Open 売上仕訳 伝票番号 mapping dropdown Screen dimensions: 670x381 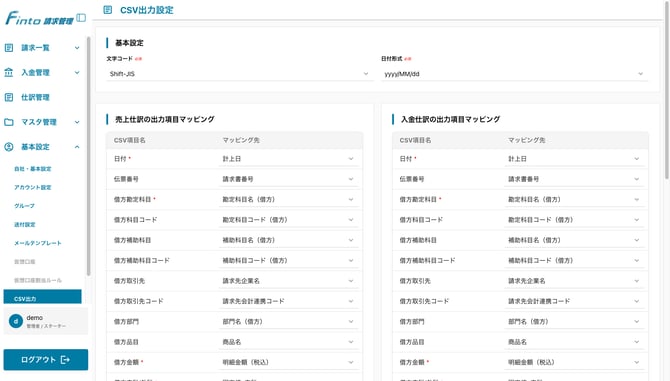288,179
